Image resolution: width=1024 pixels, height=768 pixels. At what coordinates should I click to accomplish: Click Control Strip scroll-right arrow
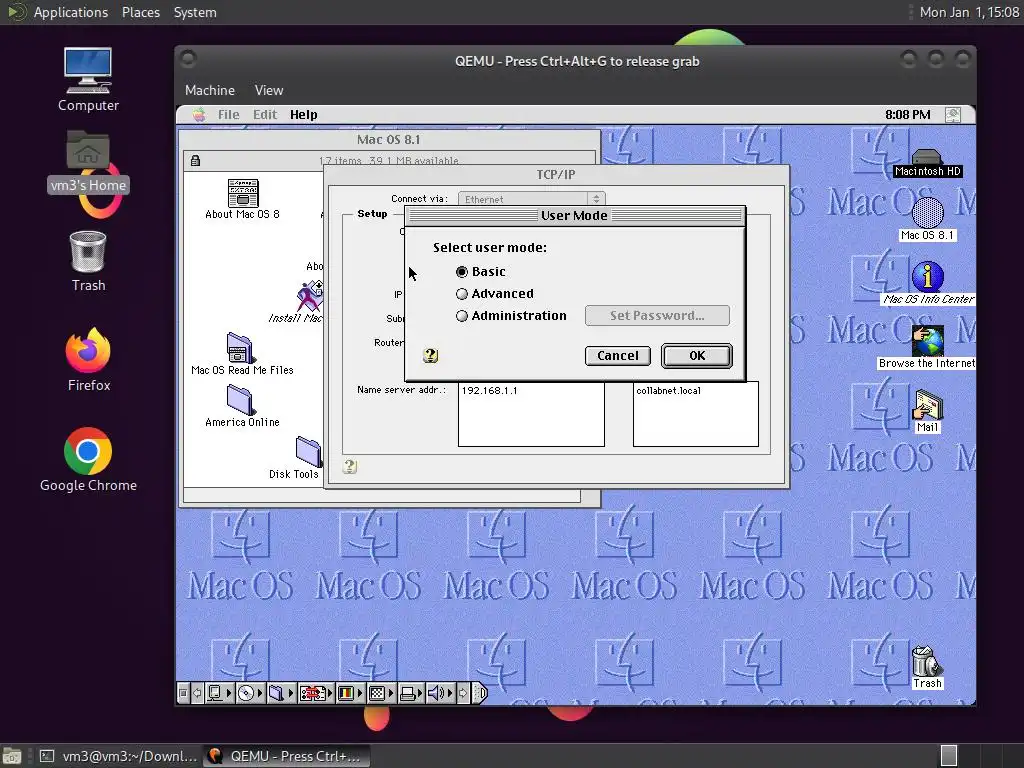click(463, 693)
